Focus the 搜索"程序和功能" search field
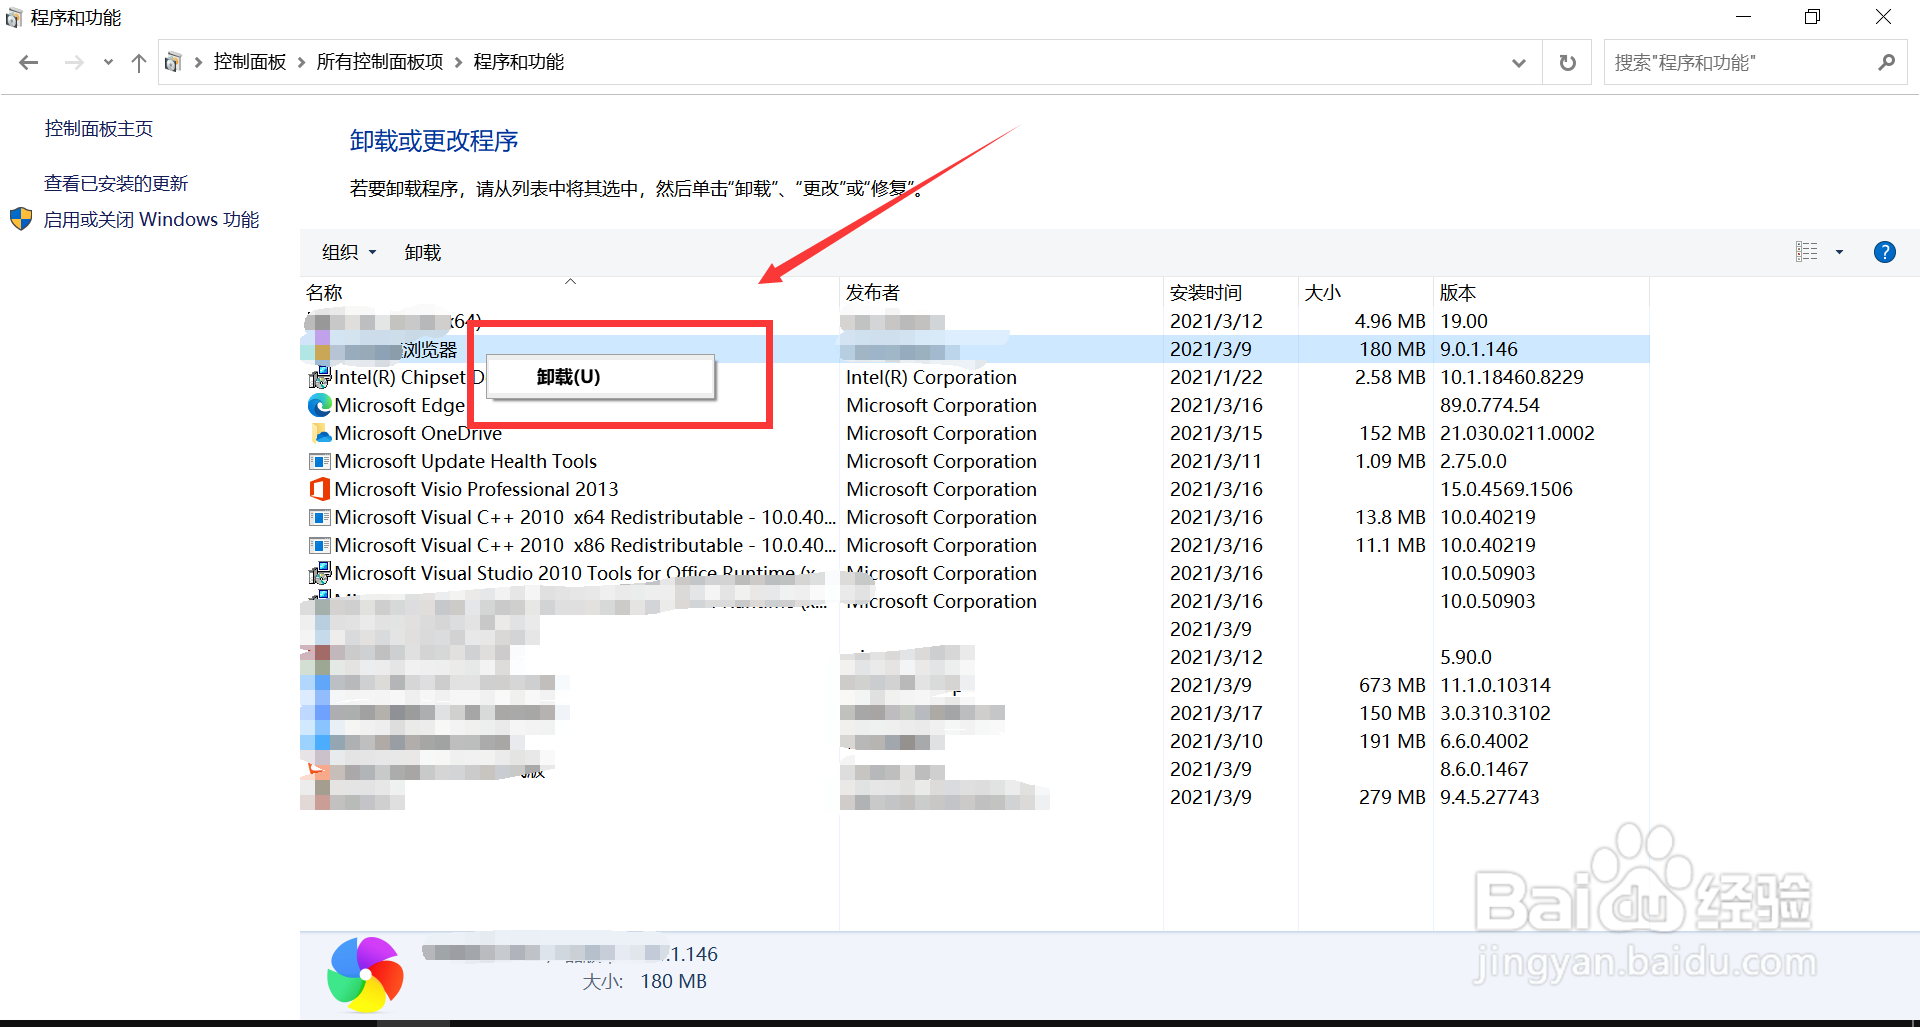This screenshot has width=1920, height=1027. (x=1740, y=63)
